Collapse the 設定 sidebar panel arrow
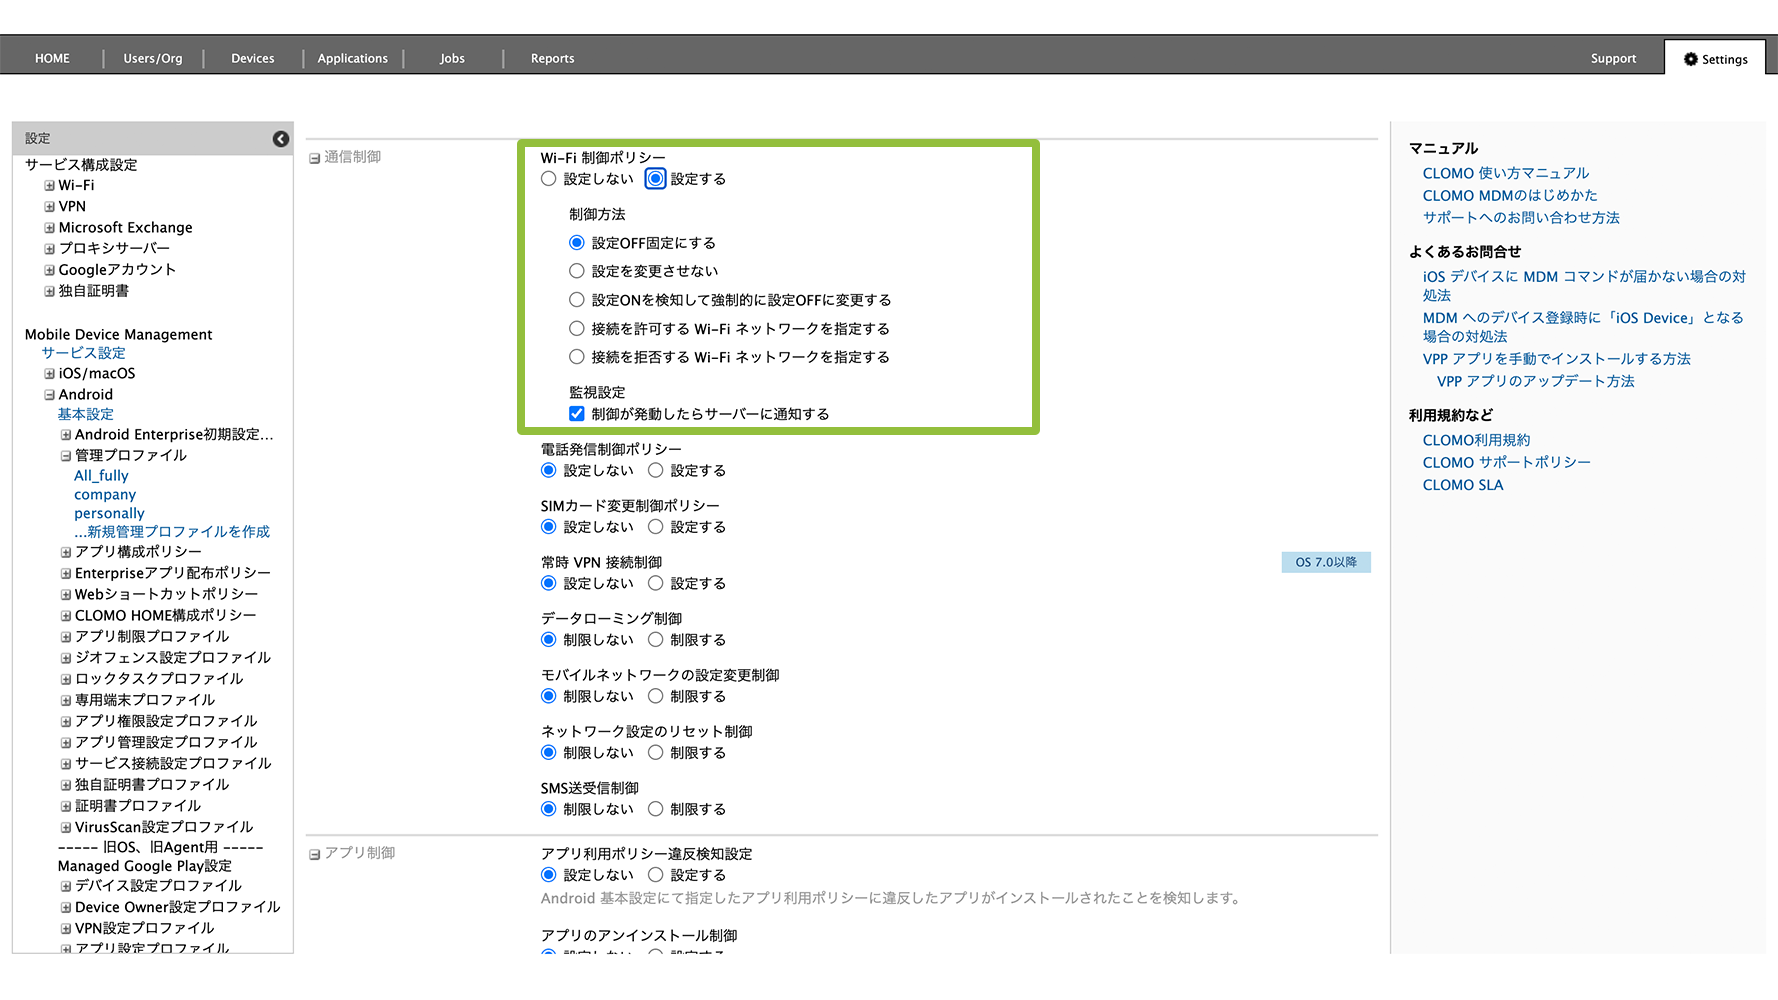This screenshot has height=1000, width=1778. [281, 139]
